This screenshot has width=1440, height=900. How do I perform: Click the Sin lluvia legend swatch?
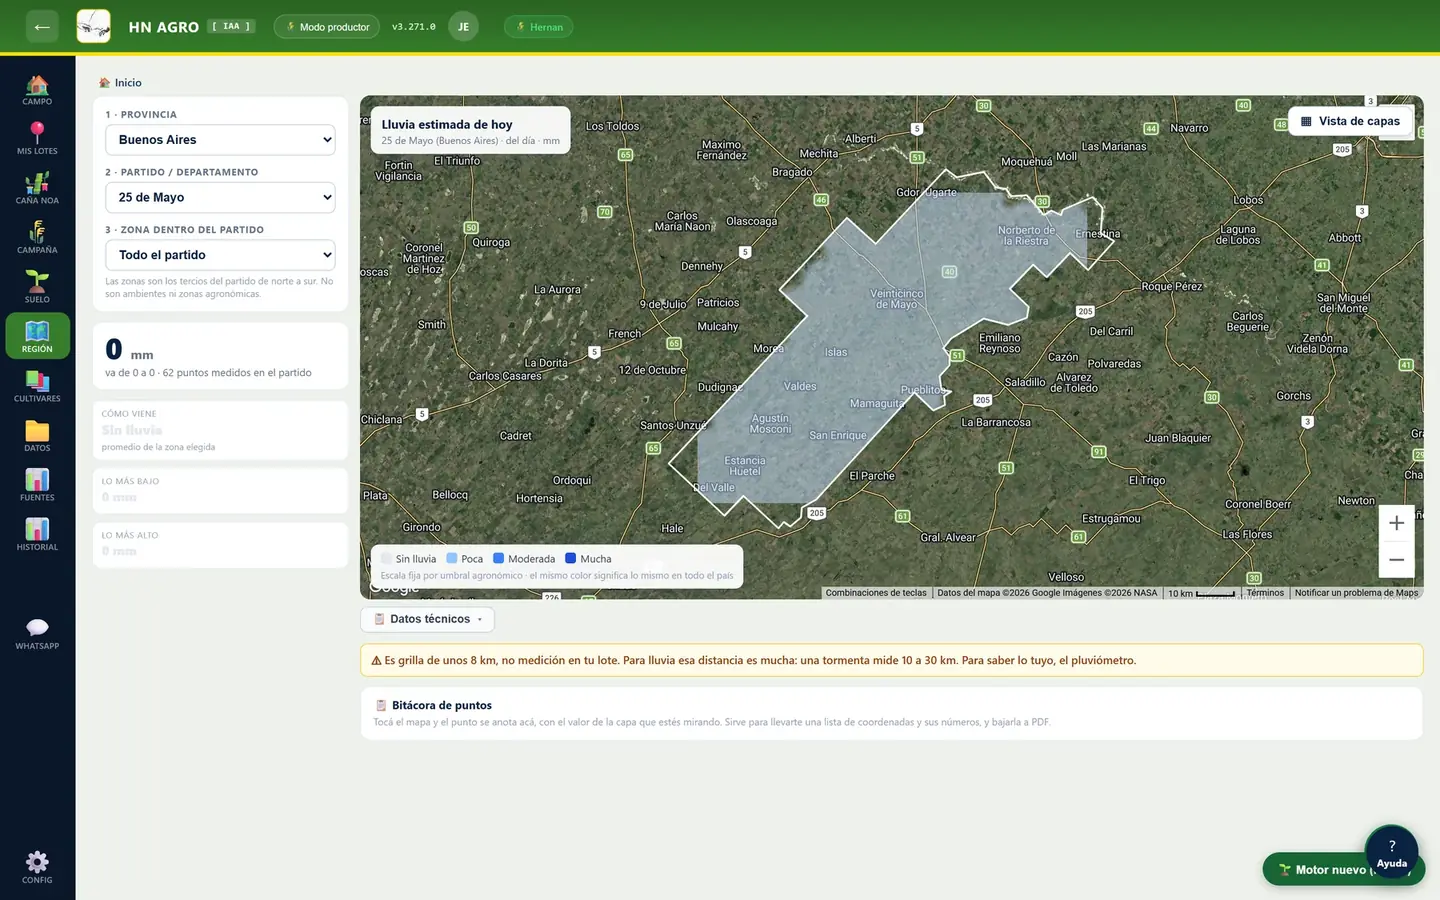click(386, 559)
